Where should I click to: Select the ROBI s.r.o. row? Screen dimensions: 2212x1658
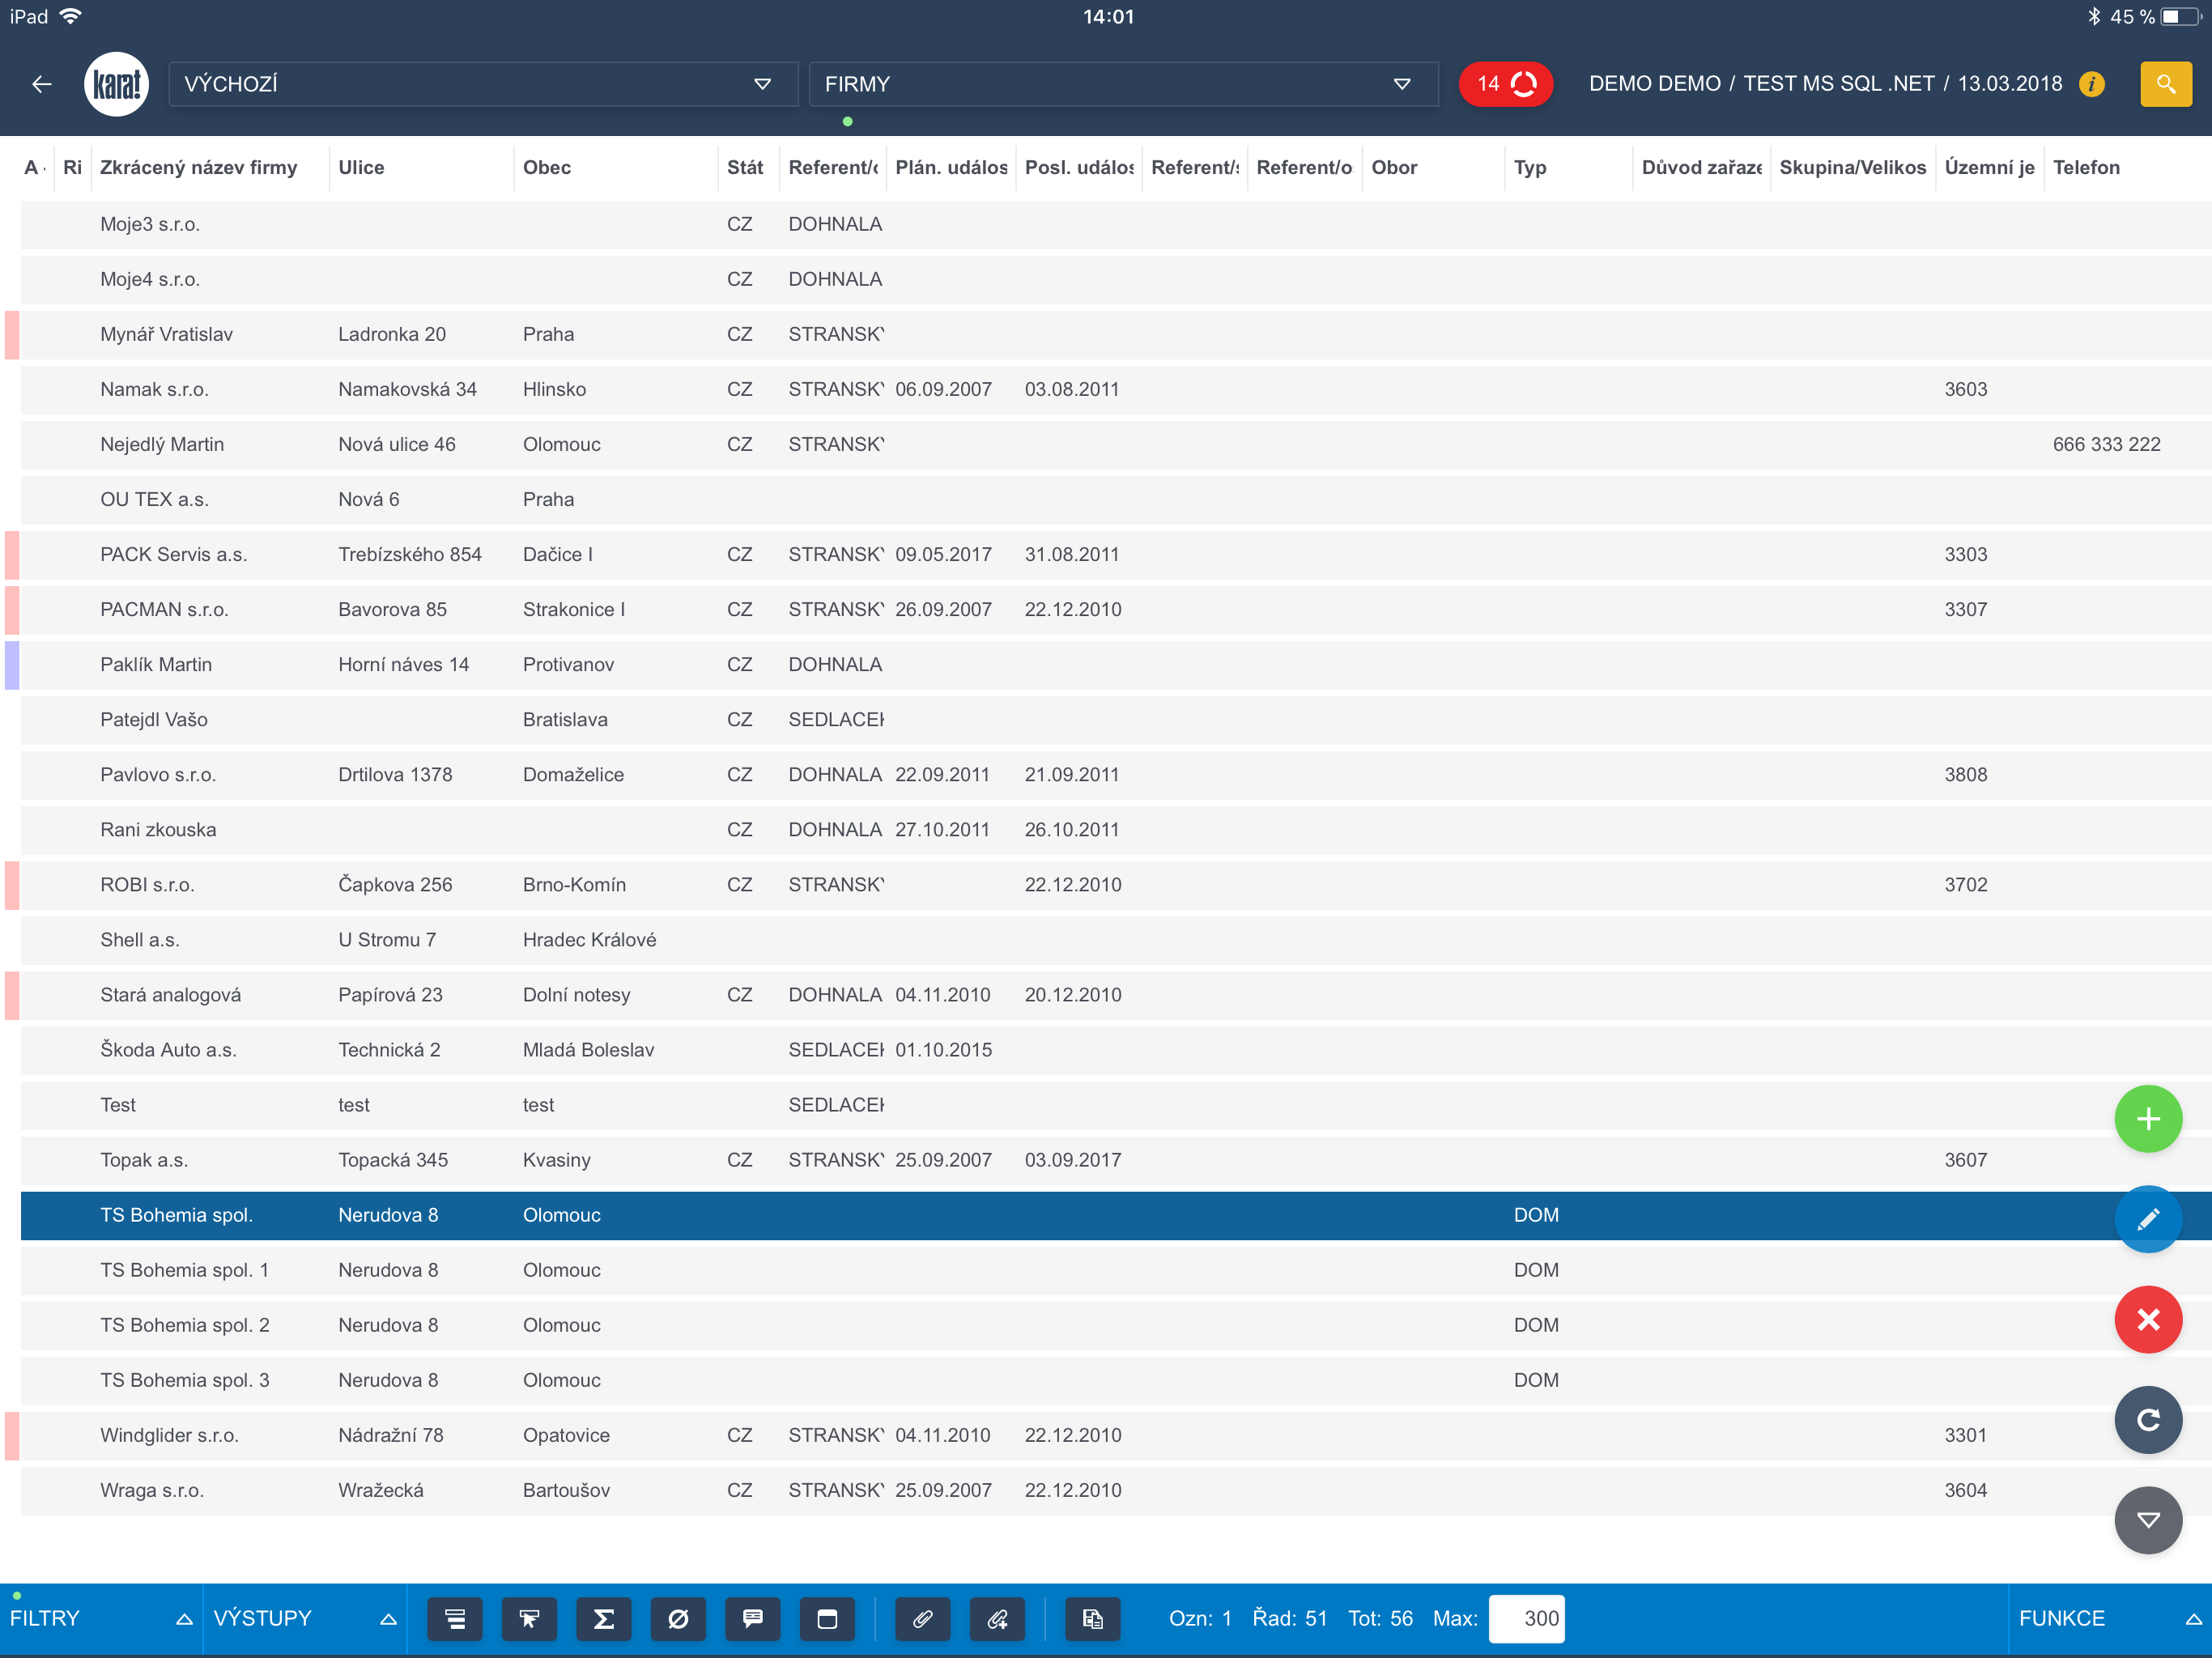pos(1116,884)
